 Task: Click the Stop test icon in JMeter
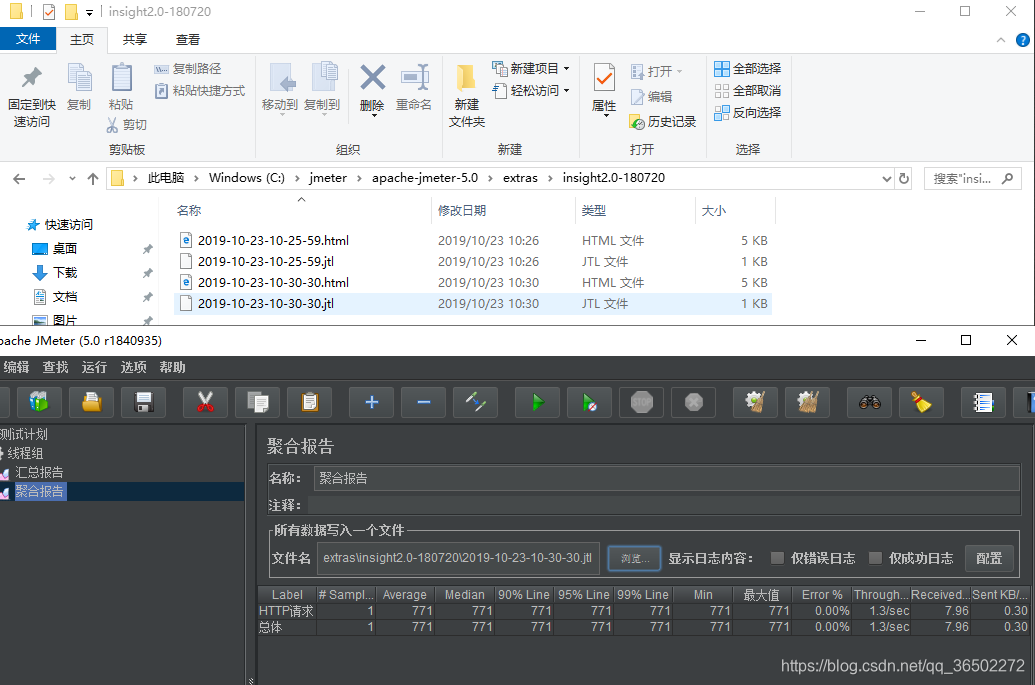(x=642, y=402)
